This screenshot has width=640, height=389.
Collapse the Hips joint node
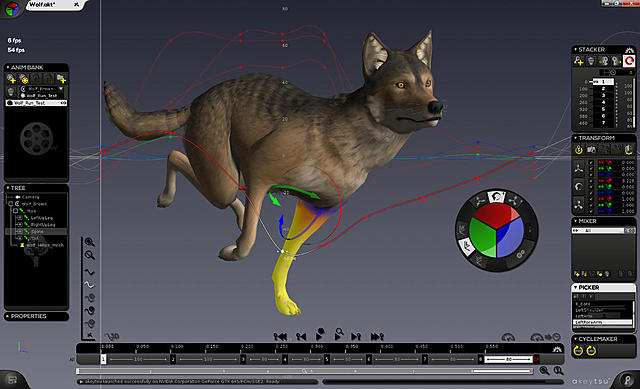point(15,211)
